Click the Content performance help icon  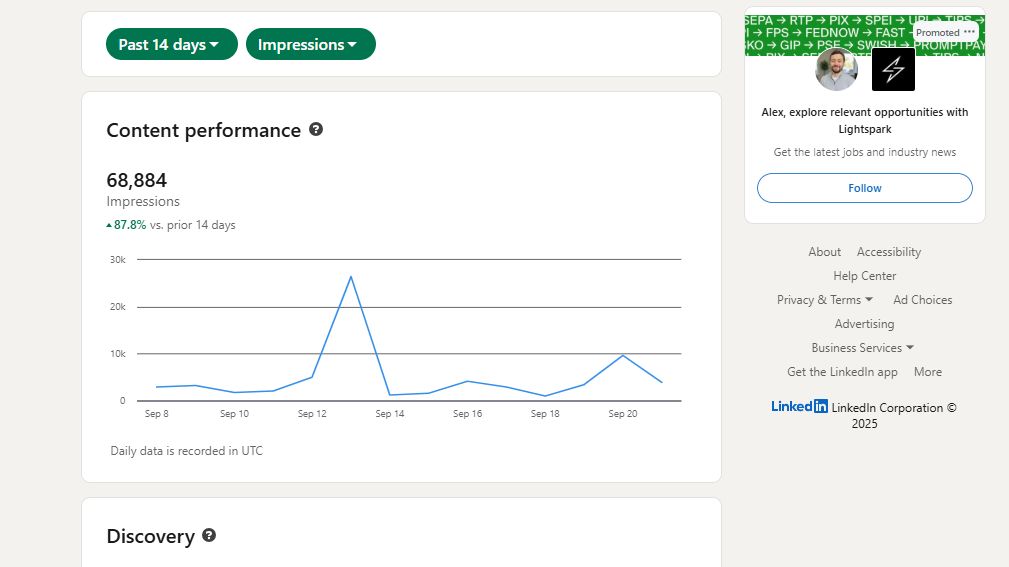(x=316, y=129)
